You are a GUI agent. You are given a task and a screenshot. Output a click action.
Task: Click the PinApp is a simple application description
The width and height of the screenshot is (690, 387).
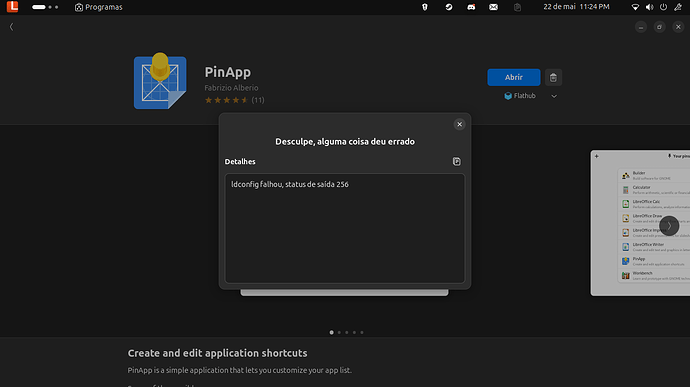[239, 370]
